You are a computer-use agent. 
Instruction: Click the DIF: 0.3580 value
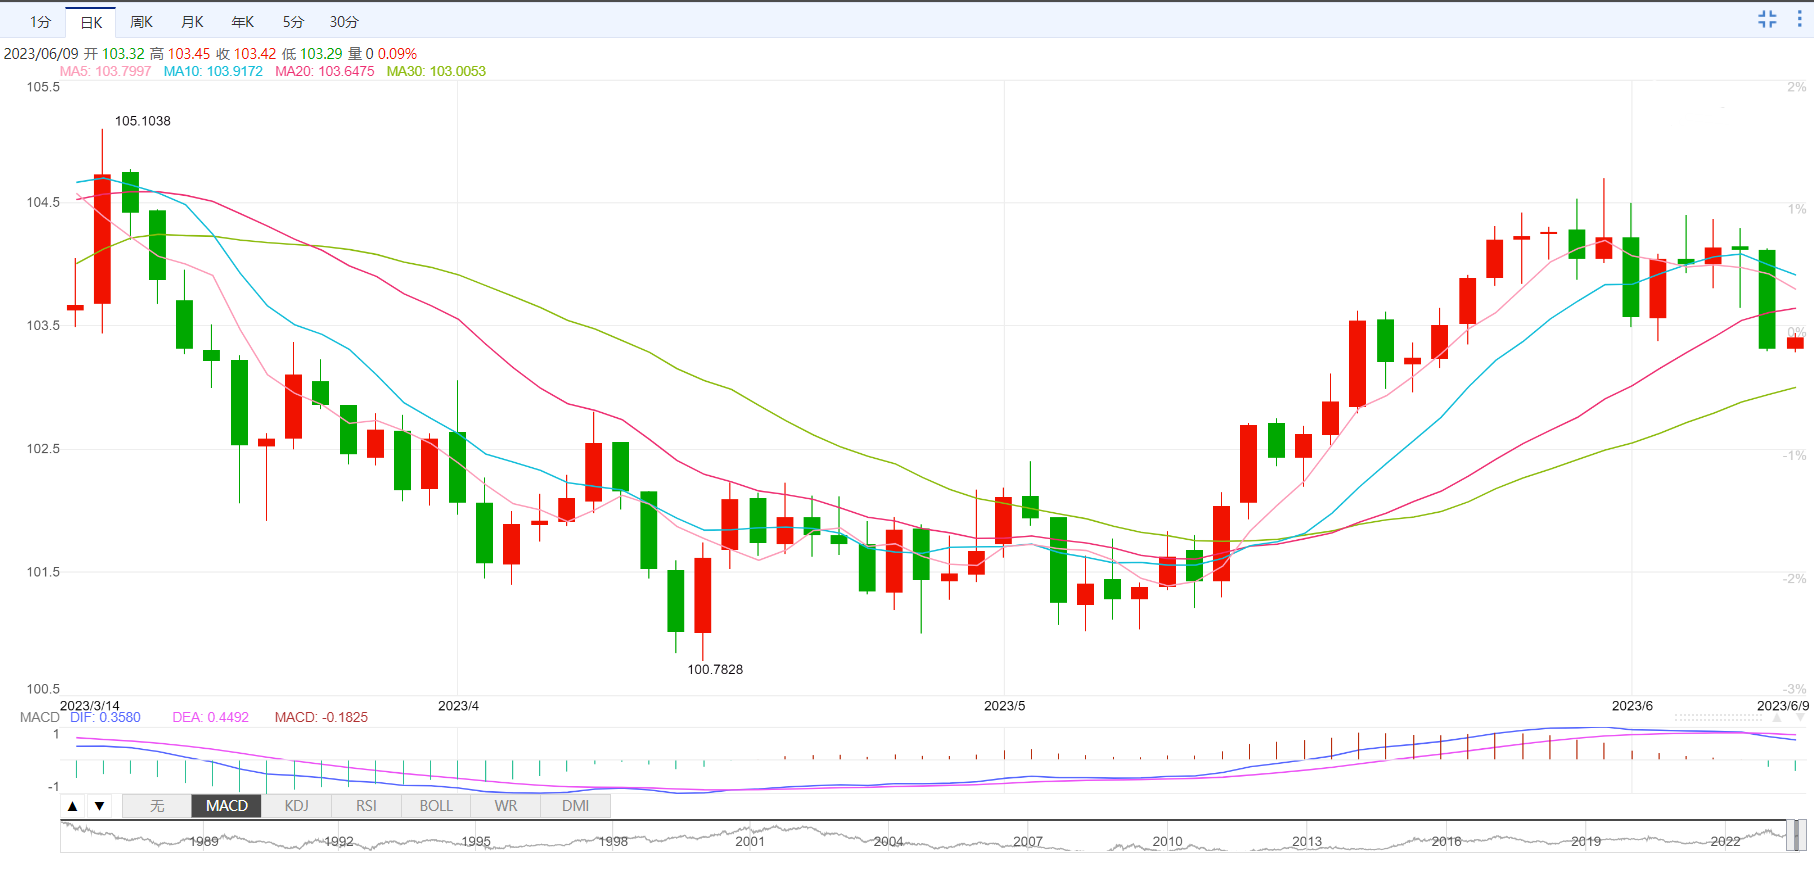[105, 717]
